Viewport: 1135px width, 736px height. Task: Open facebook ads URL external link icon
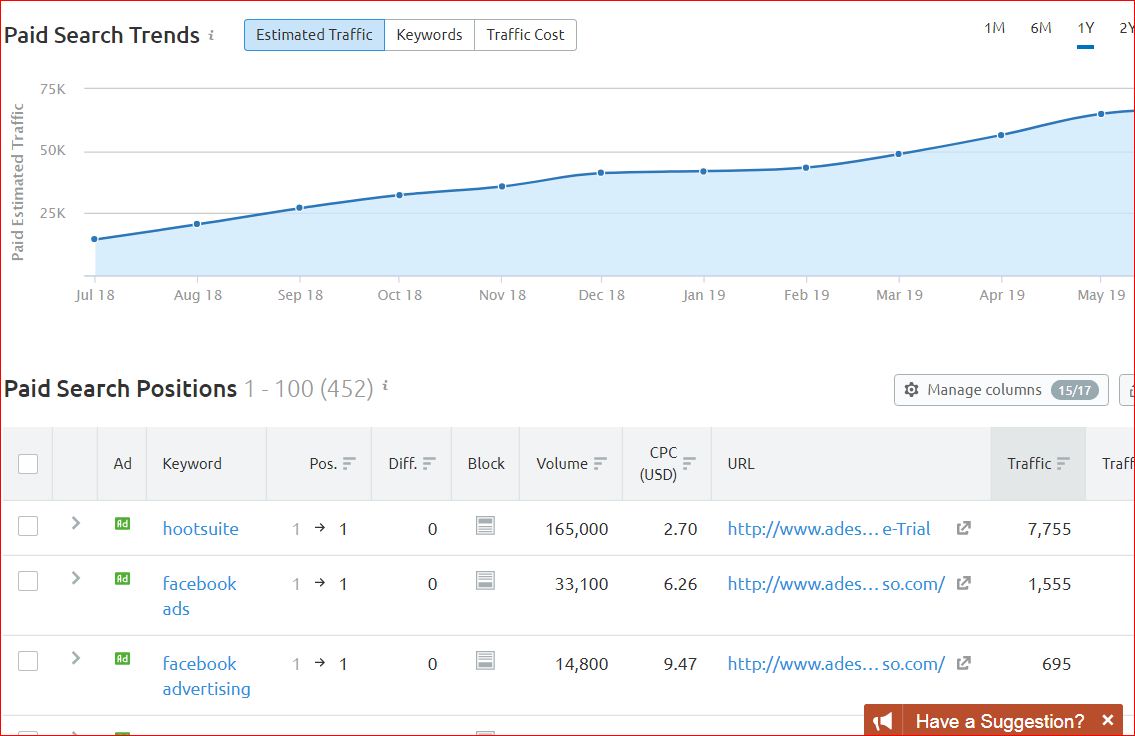pyautogui.click(x=963, y=583)
